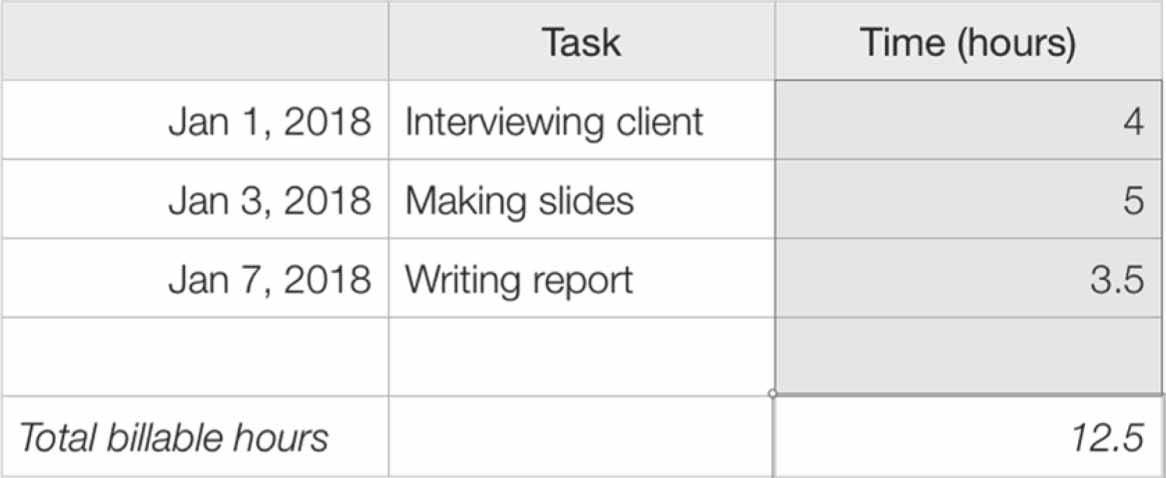The height and width of the screenshot is (478, 1166).
Task: Click the Time (hours) header cell
Action: coord(968,42)
